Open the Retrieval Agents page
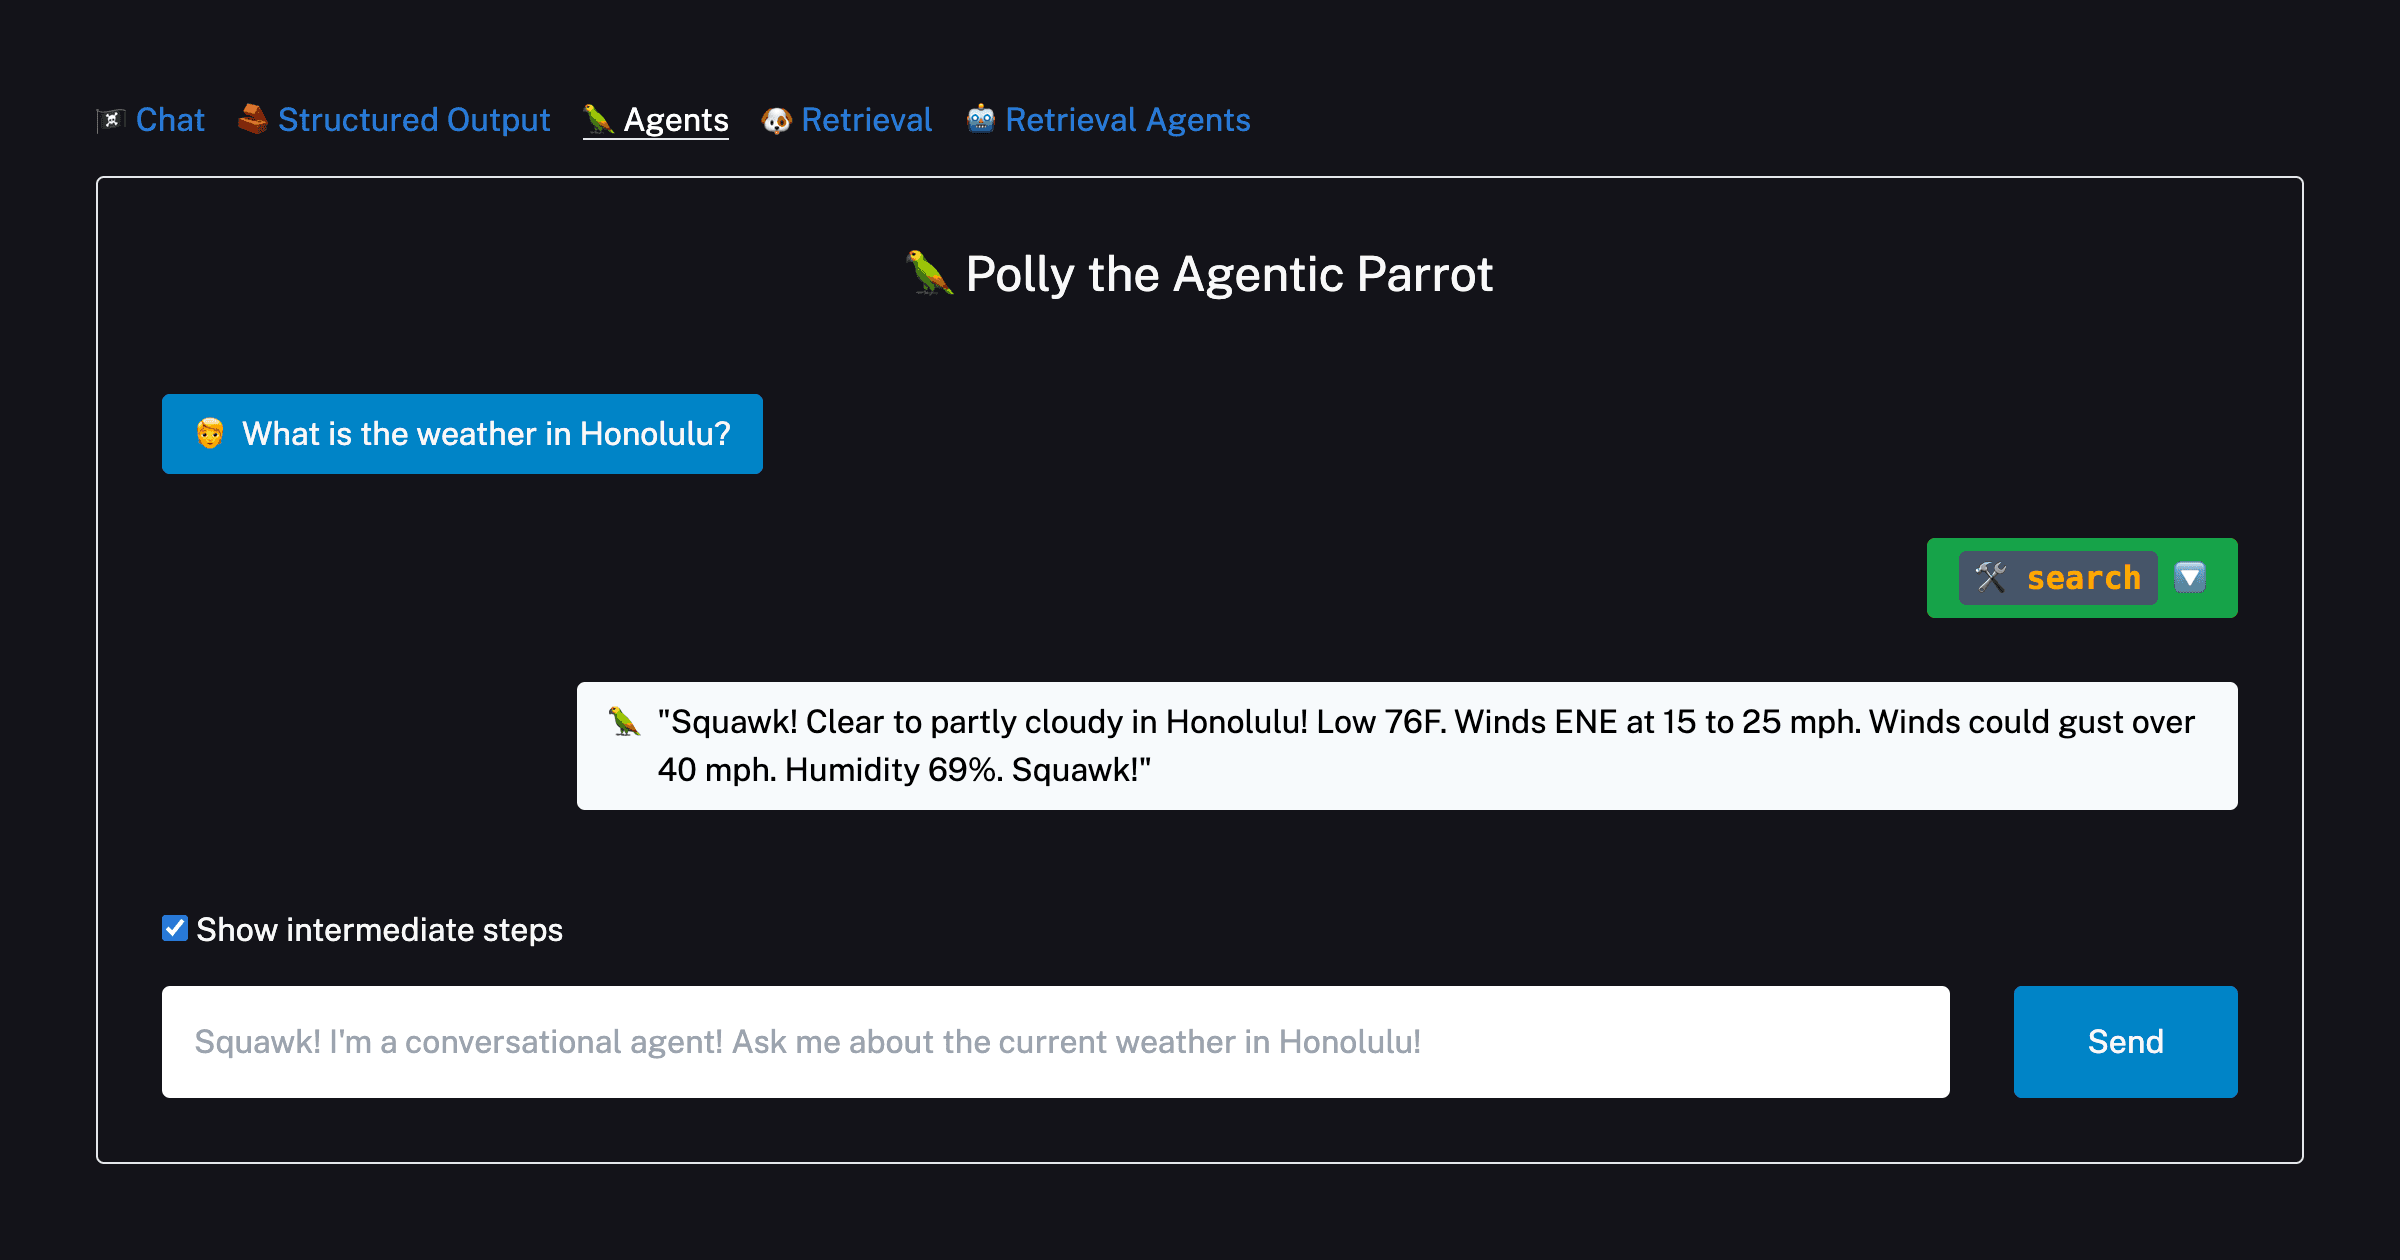Screen dimensions: 2400x1260 [x=1128, y=119]
